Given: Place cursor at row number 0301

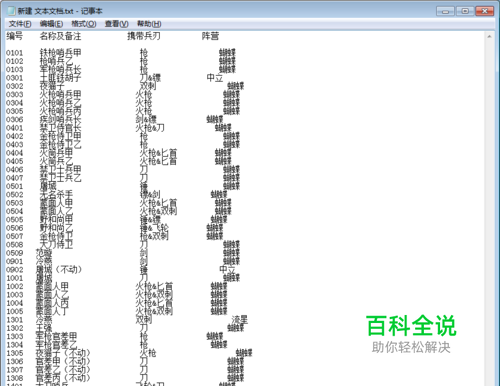Looking at the screenshot, I should [x=15, y=78].
